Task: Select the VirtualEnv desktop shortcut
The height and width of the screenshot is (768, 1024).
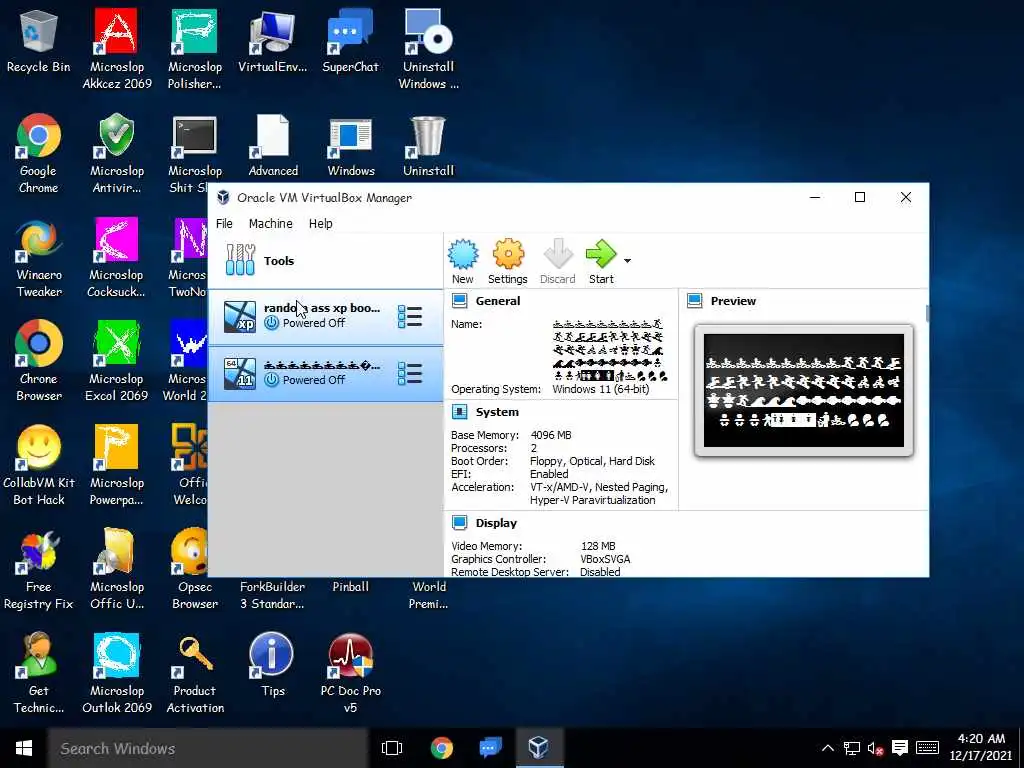Action: click(x=272, y=41)
